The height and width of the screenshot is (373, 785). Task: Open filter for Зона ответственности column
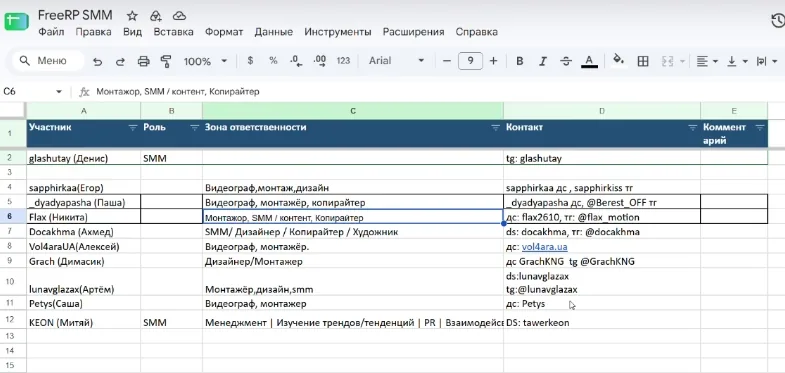click(x=496, y=128)
